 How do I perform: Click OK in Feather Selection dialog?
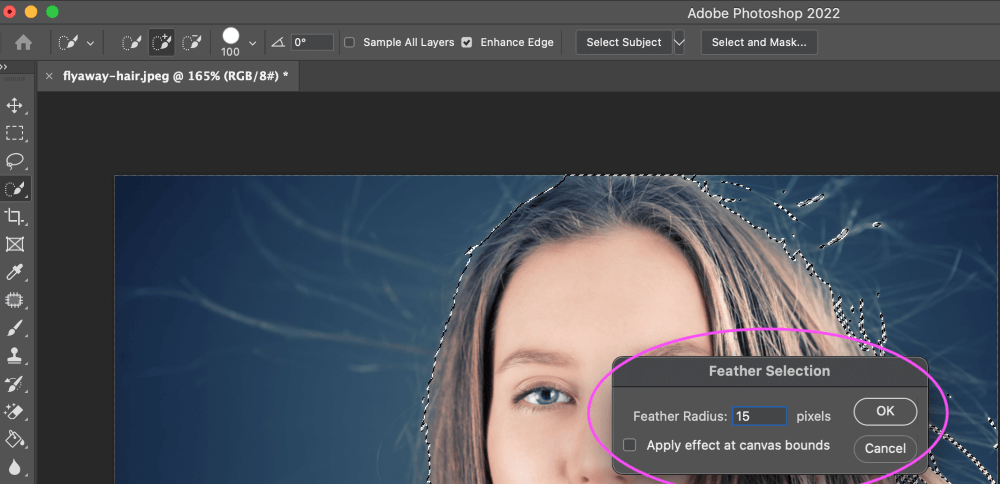pyautogui.click(x=885, y=412)
